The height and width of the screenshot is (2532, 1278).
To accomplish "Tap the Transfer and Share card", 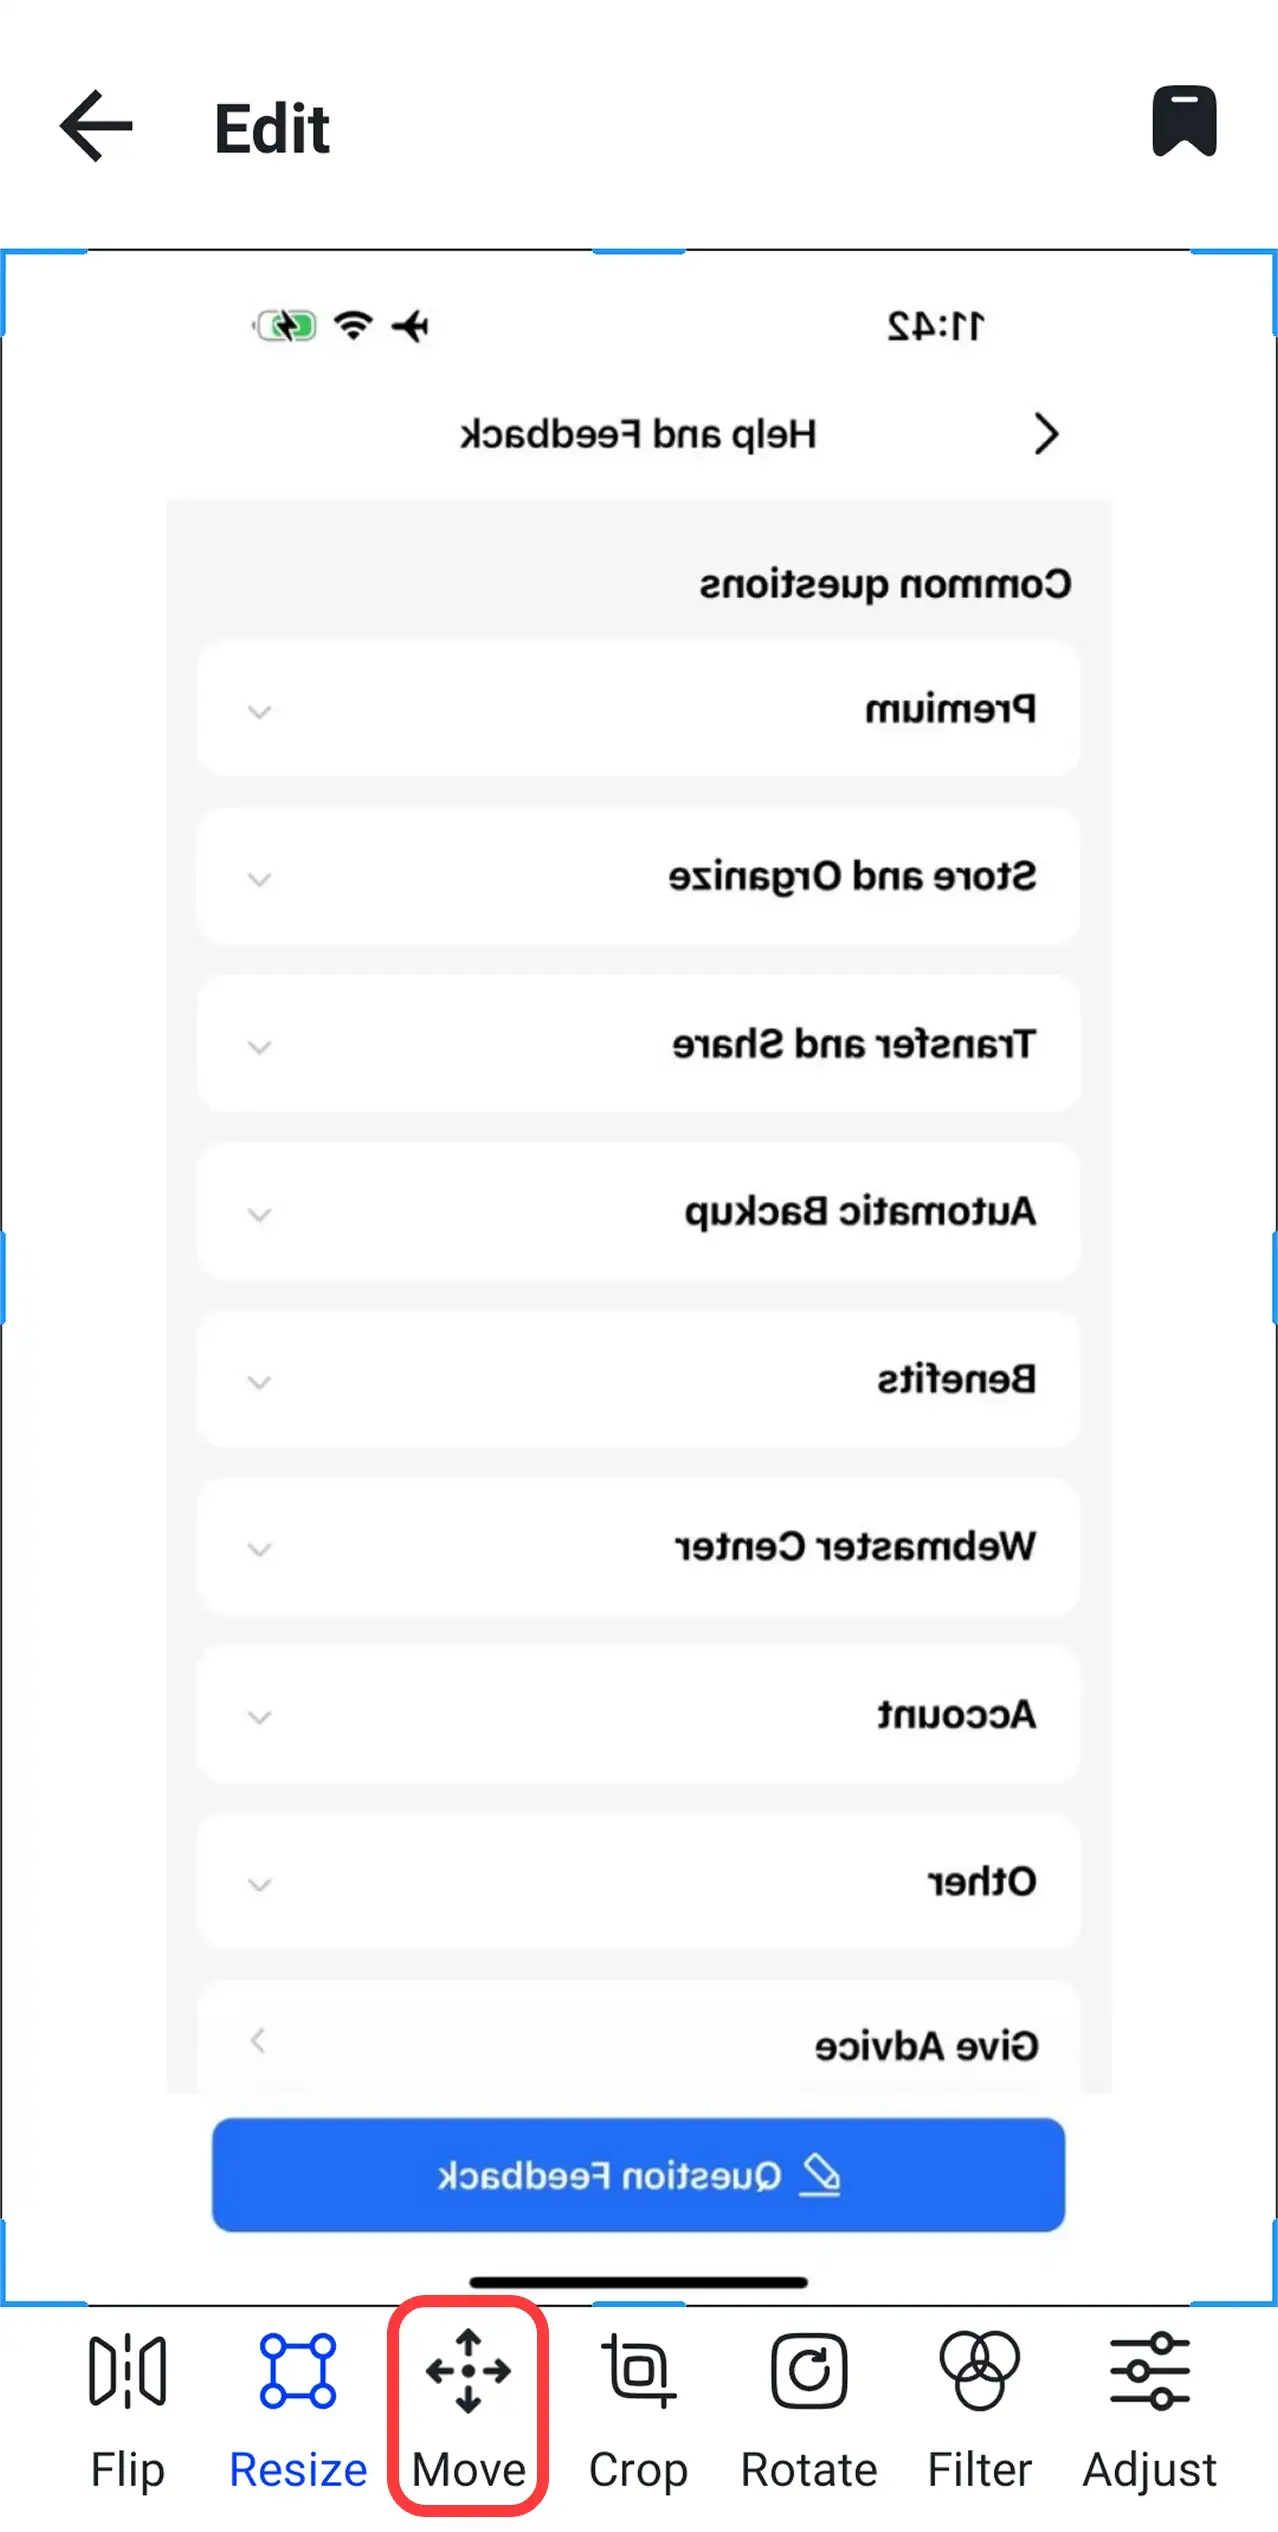I will pos(638,1046).
